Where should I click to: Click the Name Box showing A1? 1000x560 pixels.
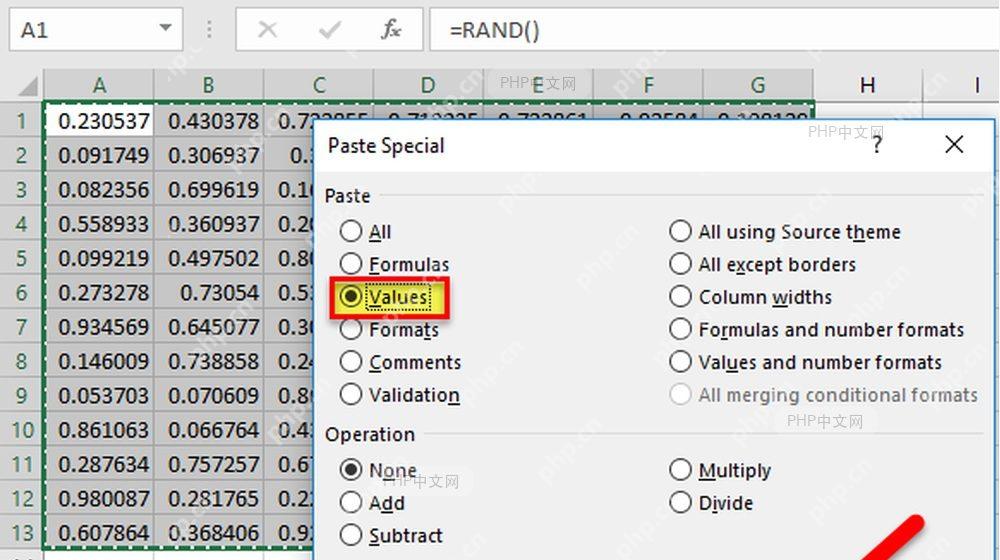[96, 29]
